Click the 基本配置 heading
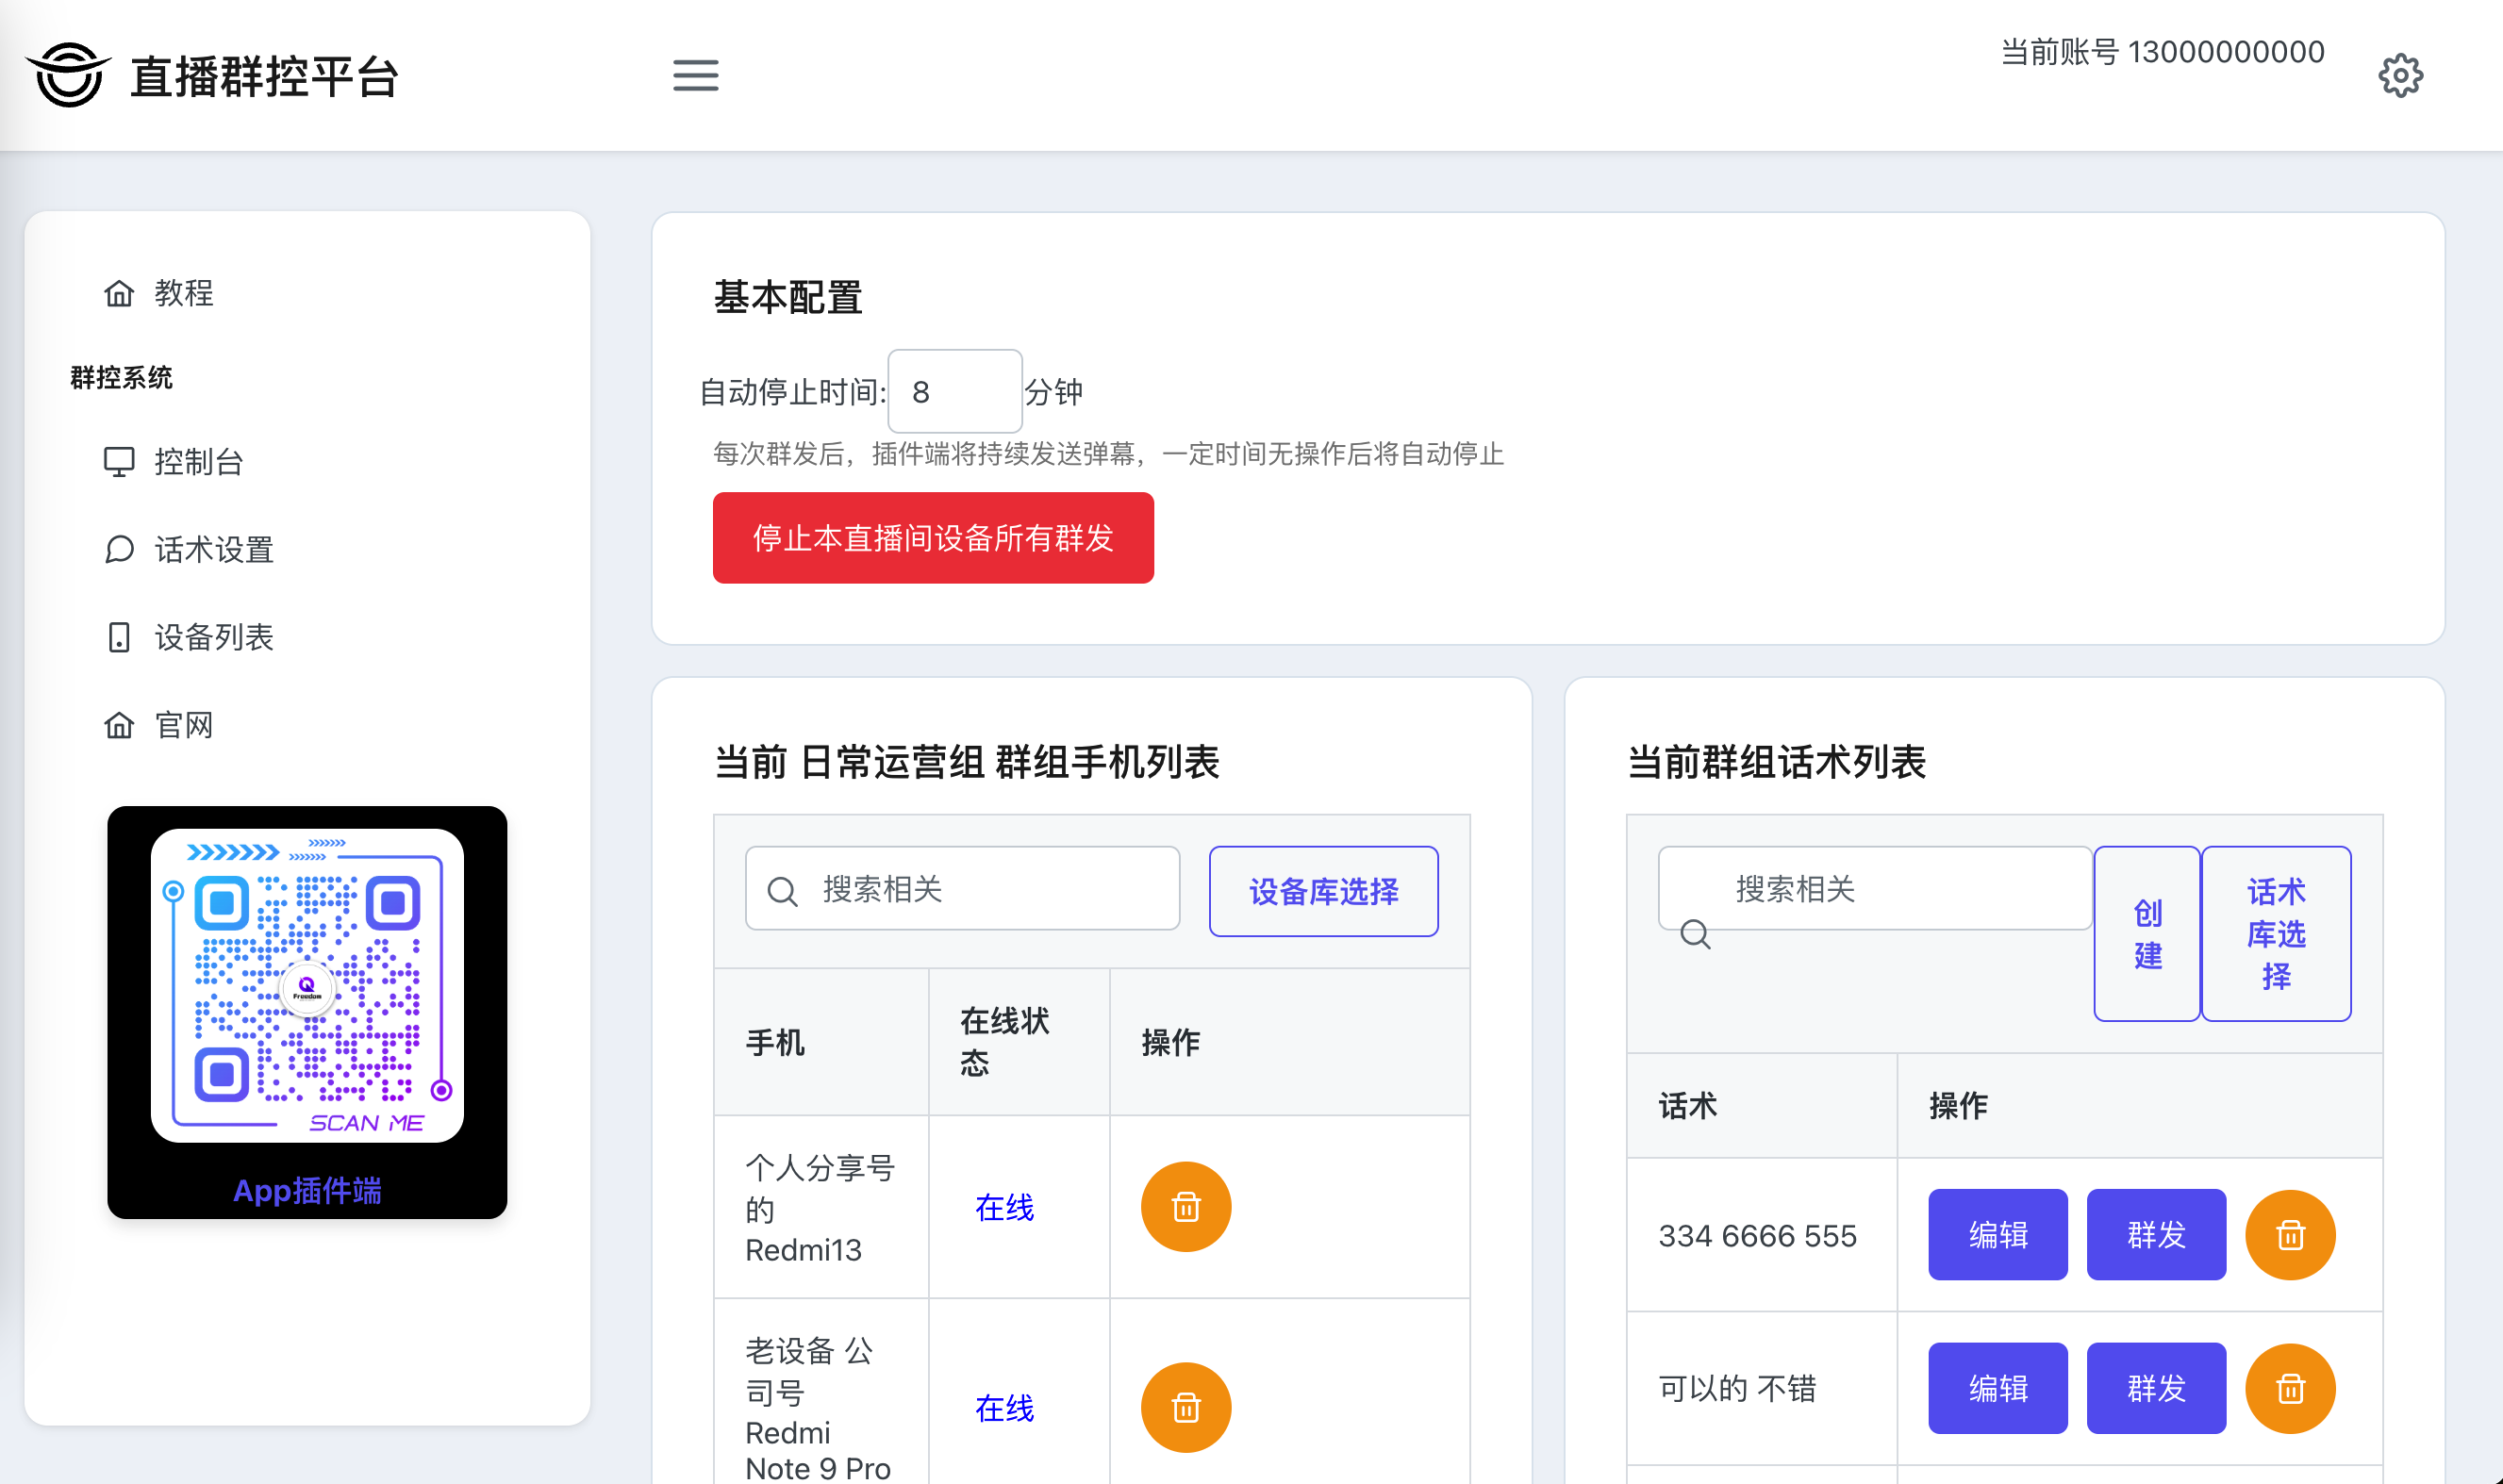This screenshot has height=1484, width=2503. point(788,297)
